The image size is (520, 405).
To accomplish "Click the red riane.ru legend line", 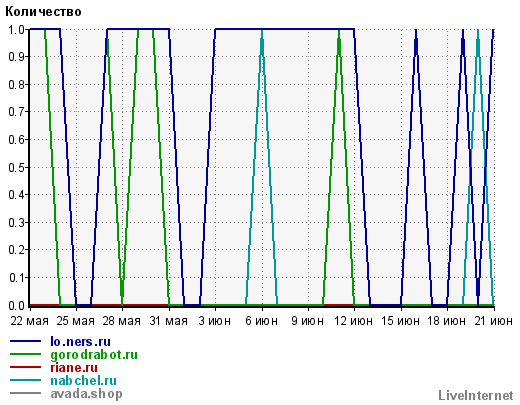I will [25, 367].
